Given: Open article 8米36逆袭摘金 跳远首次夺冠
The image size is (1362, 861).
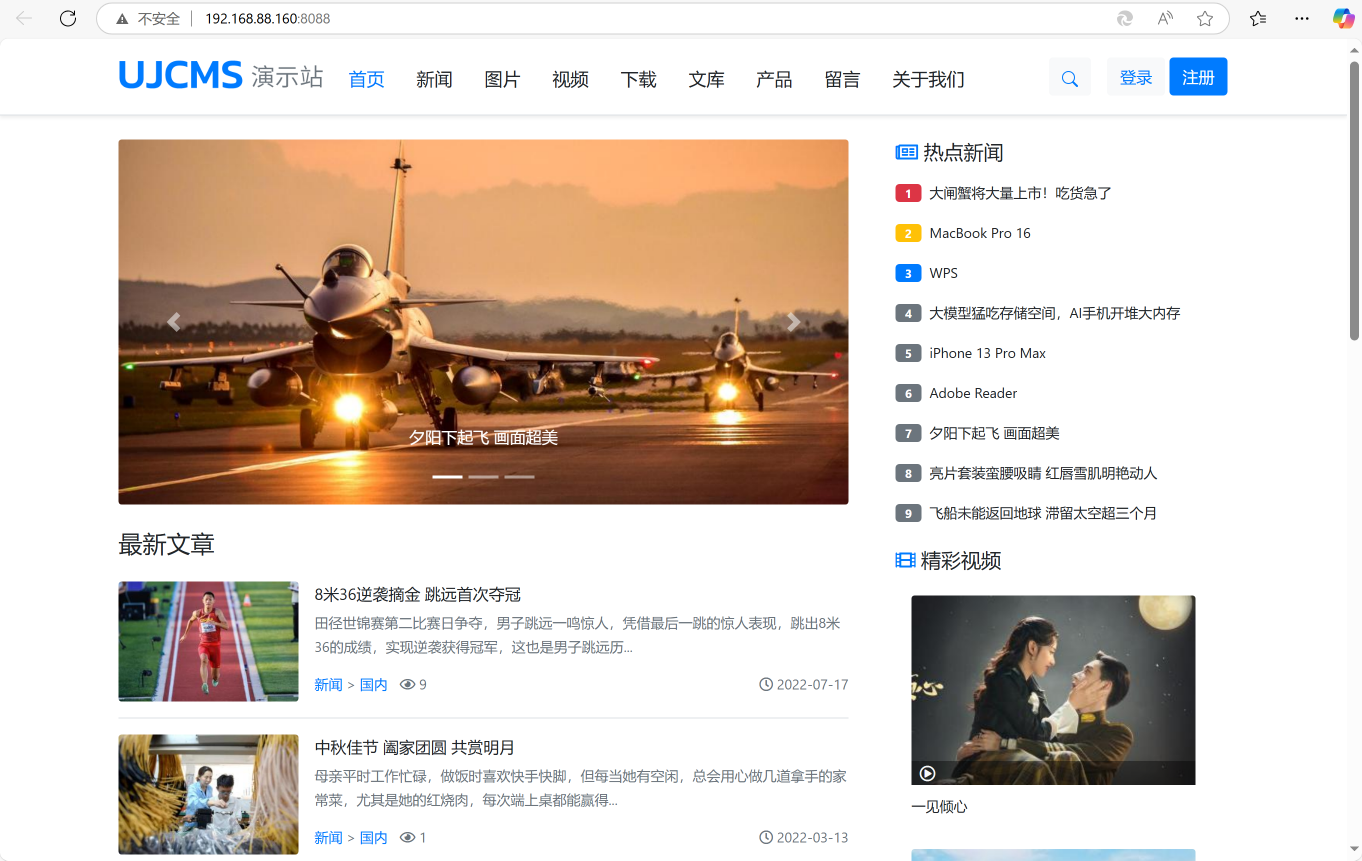Looking at the screenshot, I should pos(417,594).
